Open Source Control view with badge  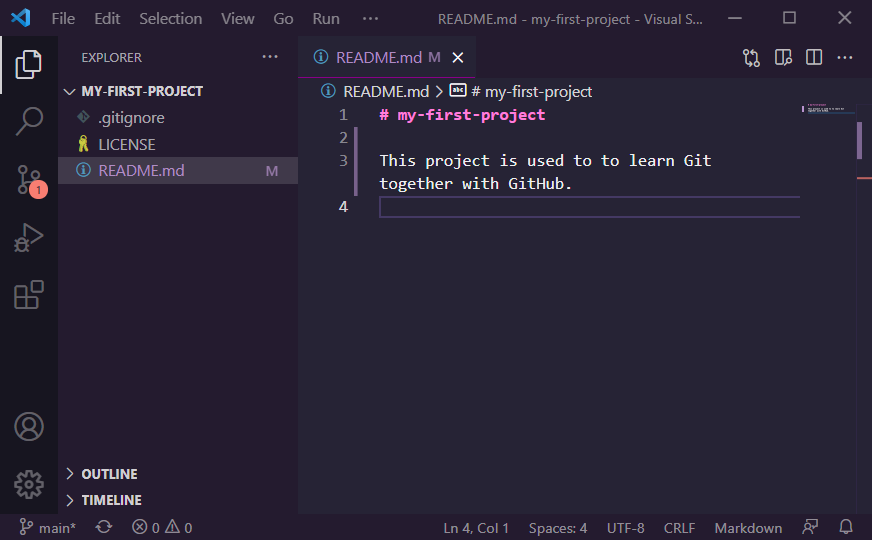click(29, 180)
